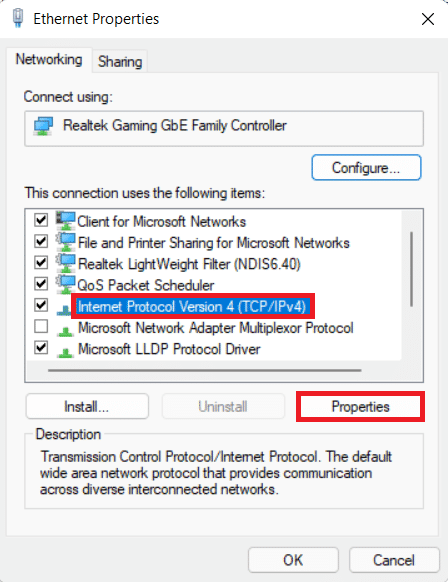Switch to the Sharing tab
Screen dimensions: 448x582
120,61
